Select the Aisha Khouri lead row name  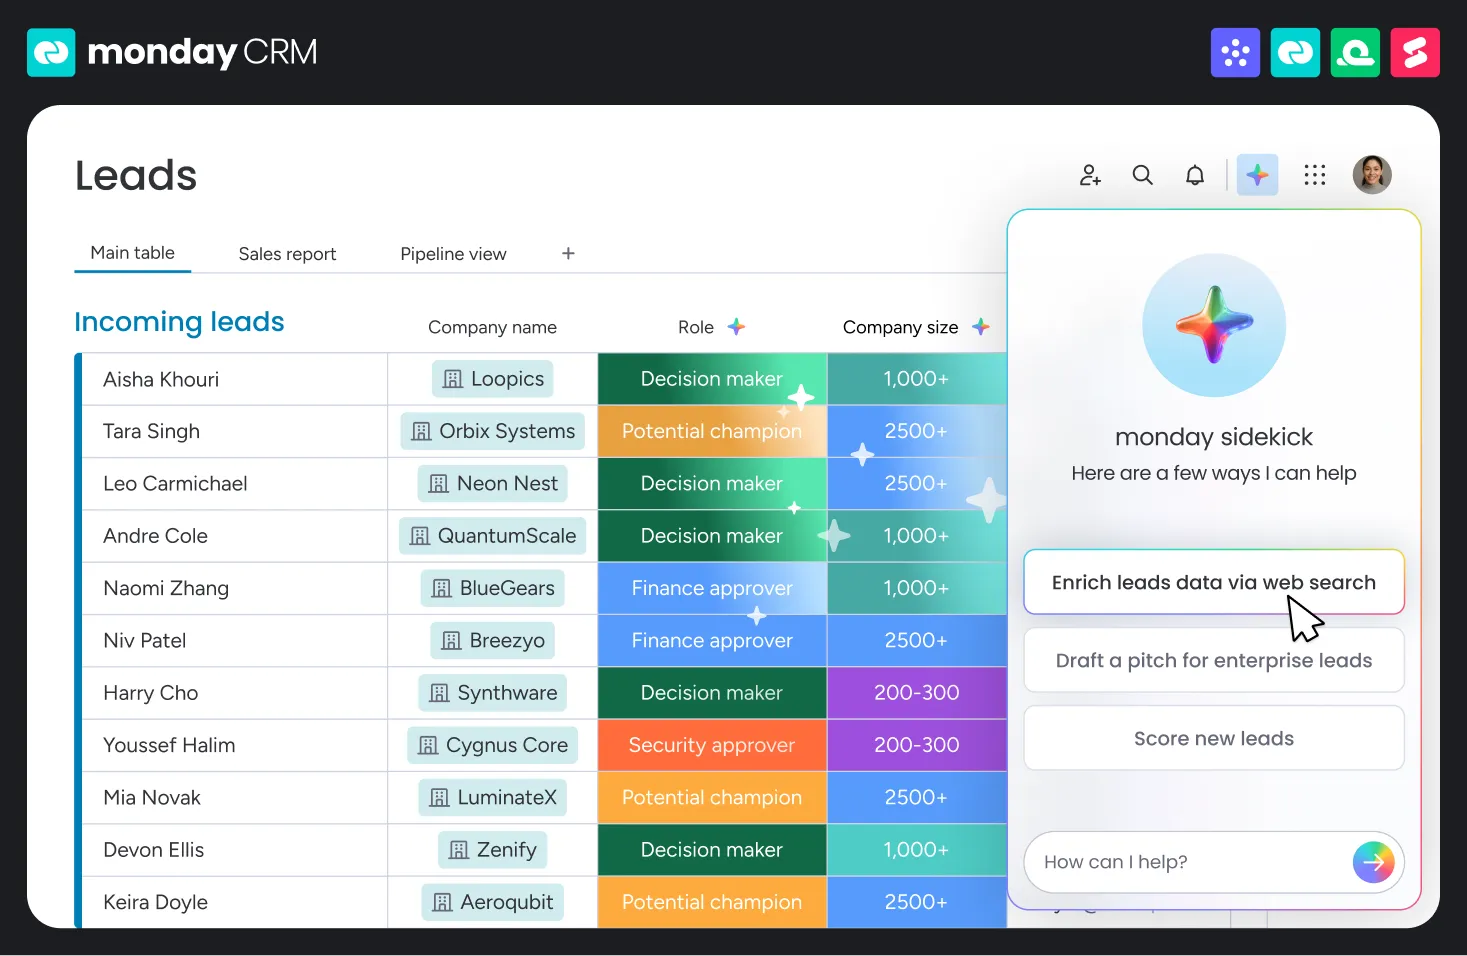pyautogui.click(x=161, y=379)
